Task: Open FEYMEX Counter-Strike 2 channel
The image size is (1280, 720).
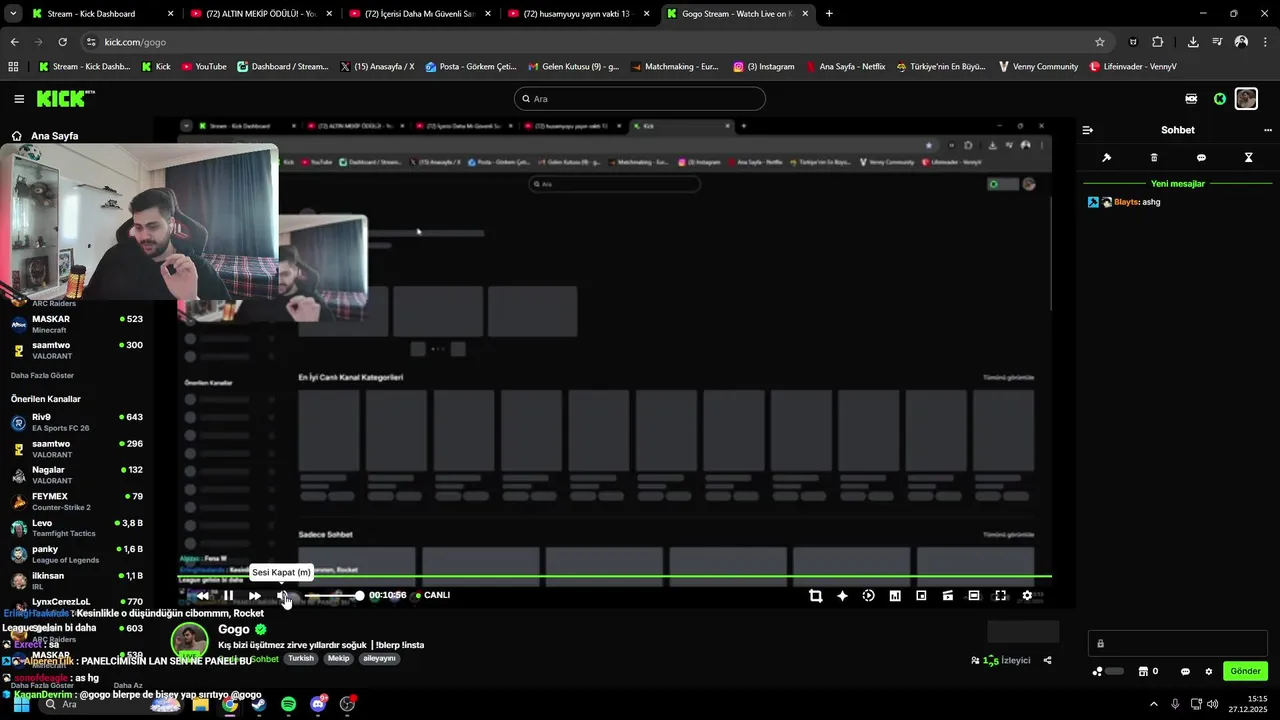Action: pos(77,501)
